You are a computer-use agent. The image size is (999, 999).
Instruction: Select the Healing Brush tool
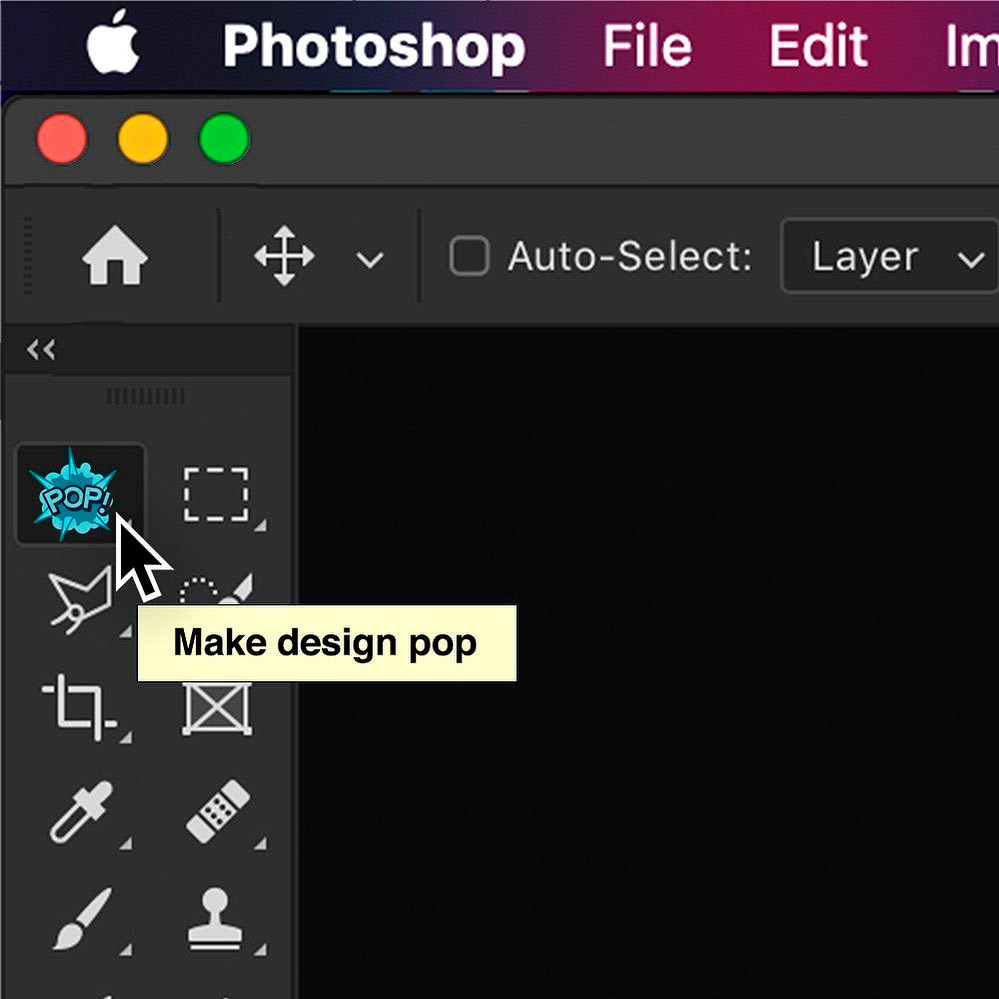click(218, 812)
